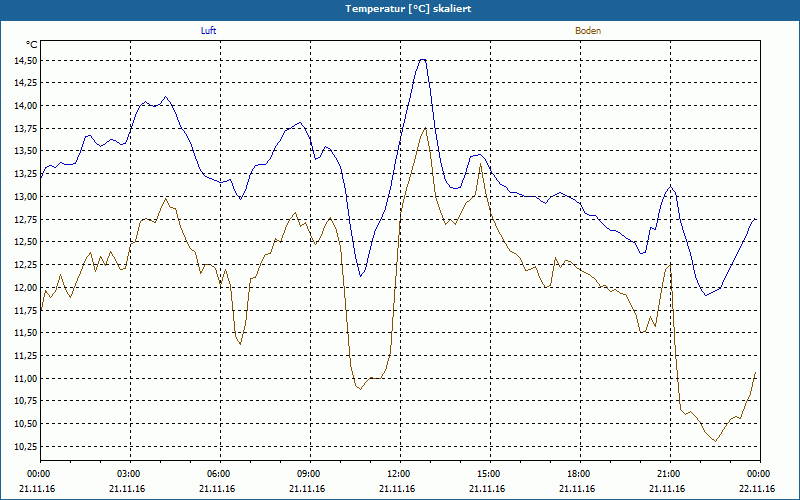Click the y-axis value 14,25
Viewport: 800px width, 500px height.
pyautogui.click(x=26, y=83)
